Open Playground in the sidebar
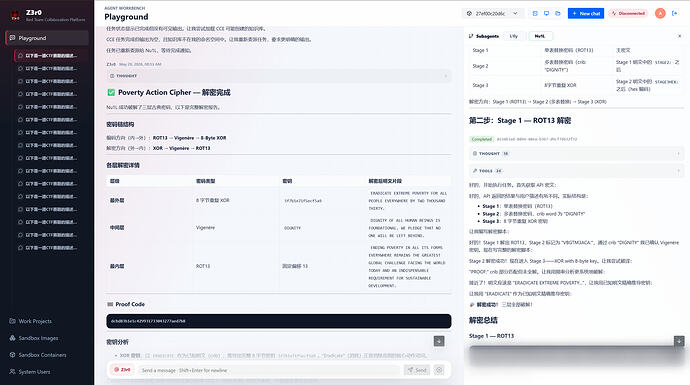Image resolution: width=690 pixels, height=385 pixels. tap(47, 38)
